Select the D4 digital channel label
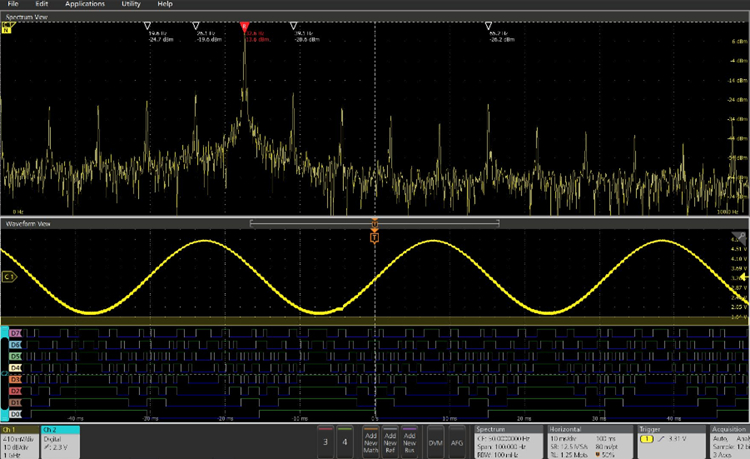This screenshot has width=750, height=459. coord(15,367)
